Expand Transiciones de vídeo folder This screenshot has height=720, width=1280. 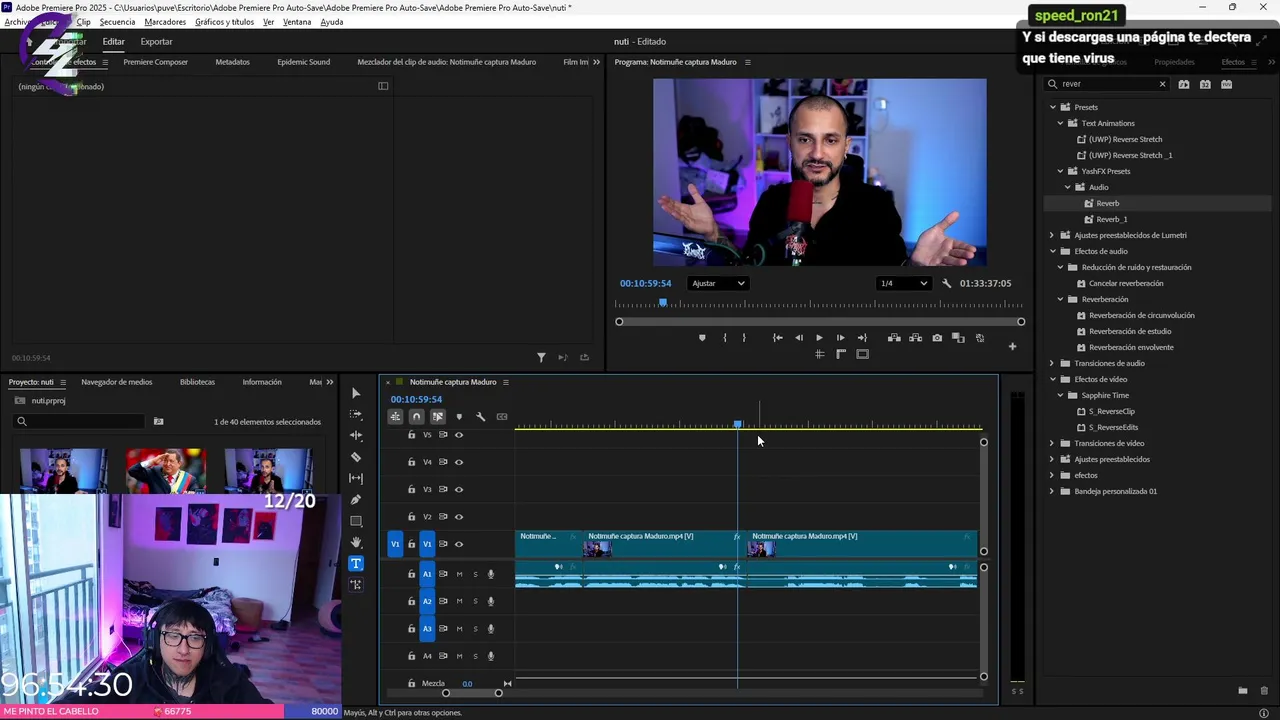(1053, 443)
